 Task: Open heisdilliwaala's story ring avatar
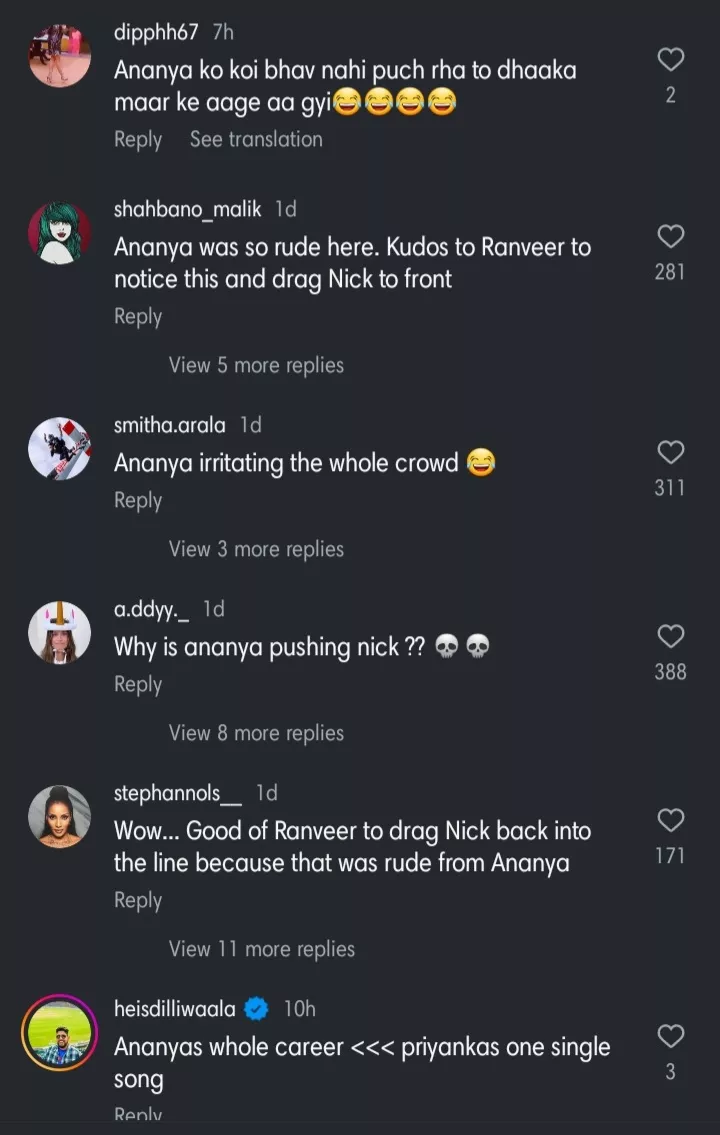click(60, 1033)
